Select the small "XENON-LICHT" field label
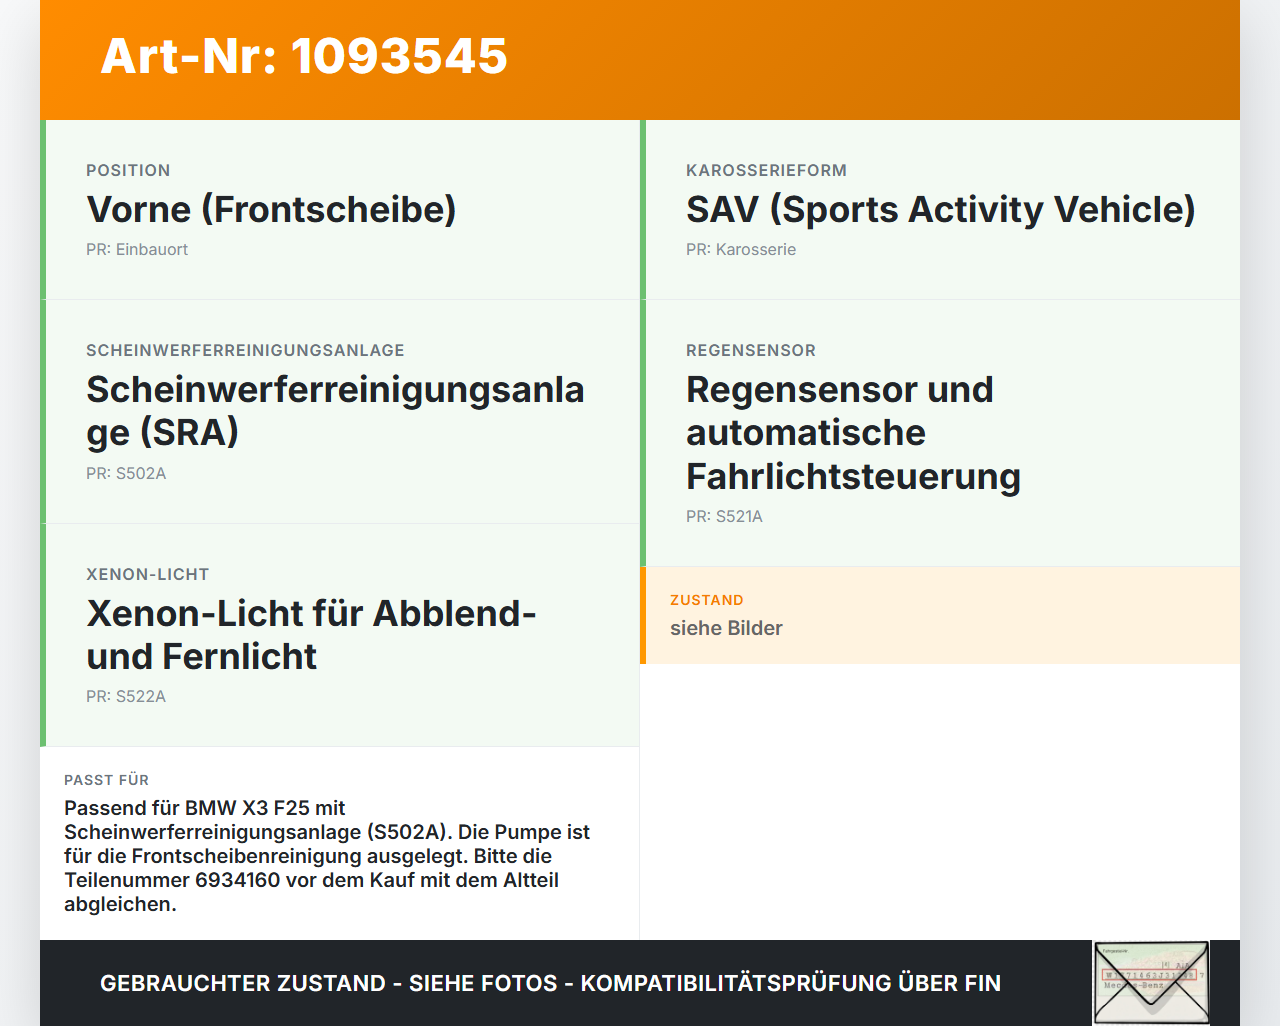Screen dimensions: 1280x1026 148,574
